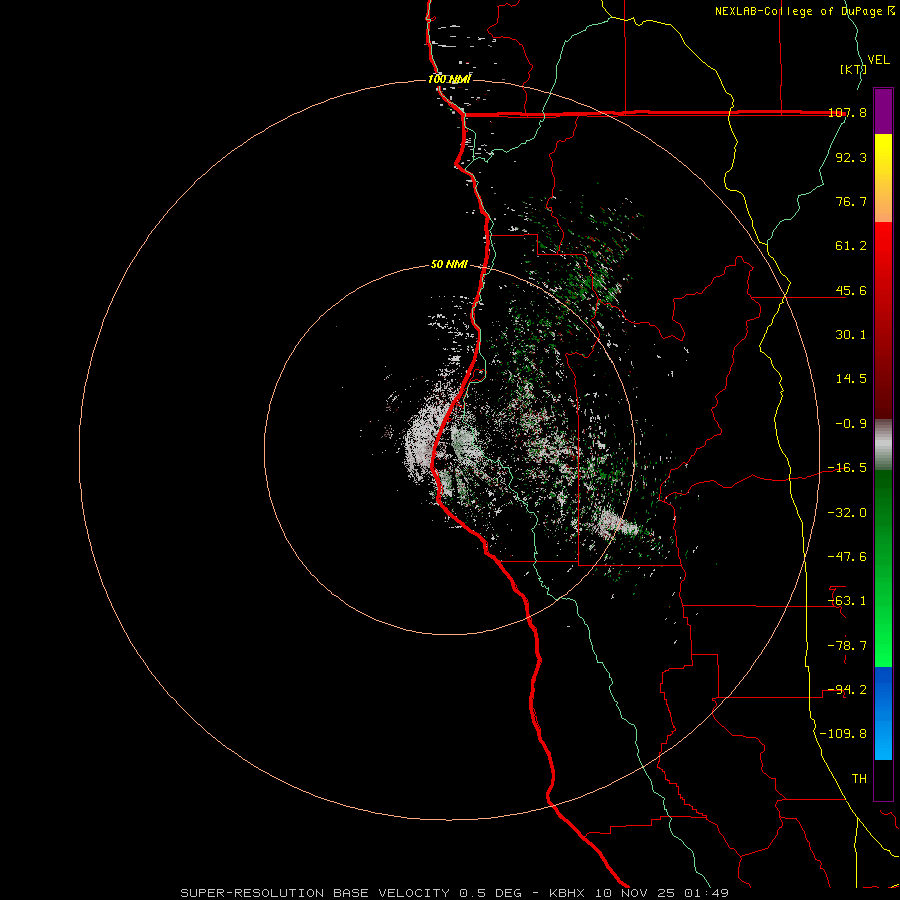Select the 30.1 scale value
This screenshot has width=900, height=900.
tap(851, 335)
